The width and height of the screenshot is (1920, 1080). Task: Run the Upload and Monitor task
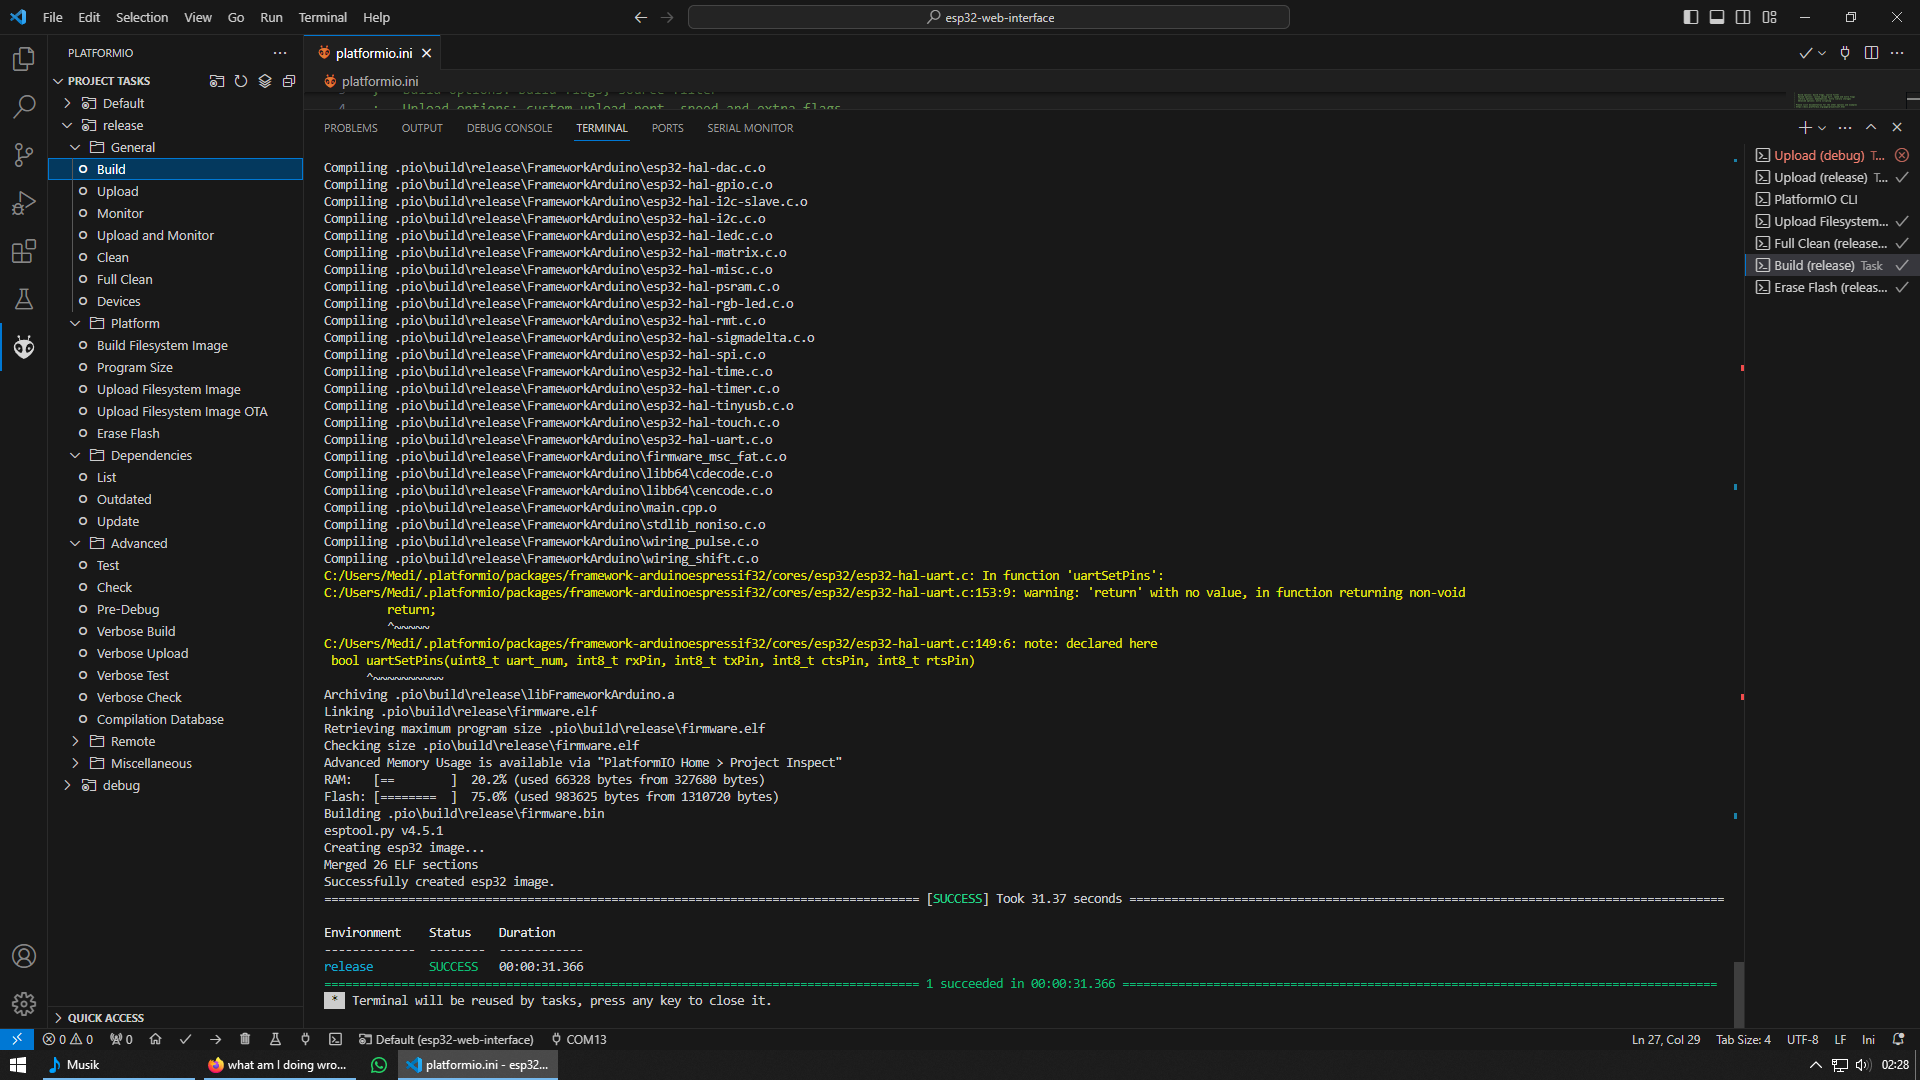pyautogui.click(x=155, y=235)
